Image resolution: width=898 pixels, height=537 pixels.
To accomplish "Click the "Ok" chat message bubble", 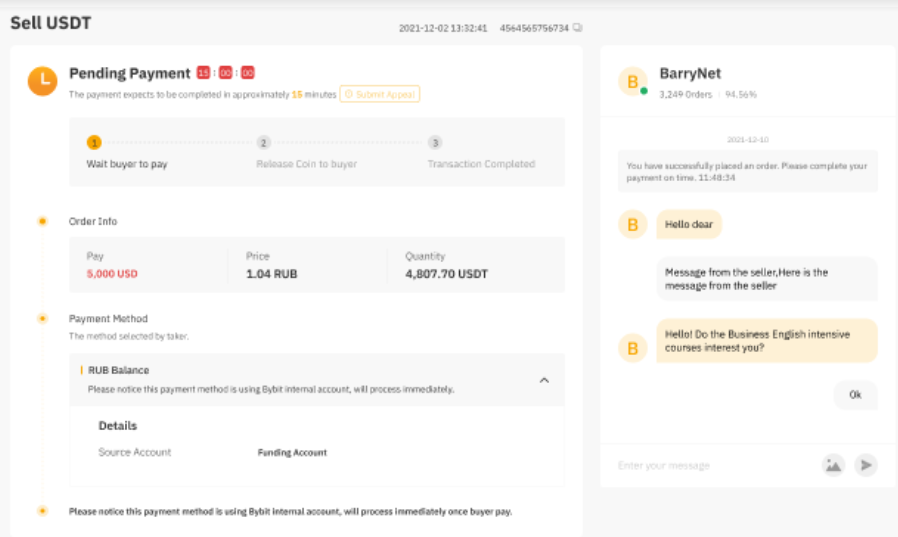I will tap(855, 394).
